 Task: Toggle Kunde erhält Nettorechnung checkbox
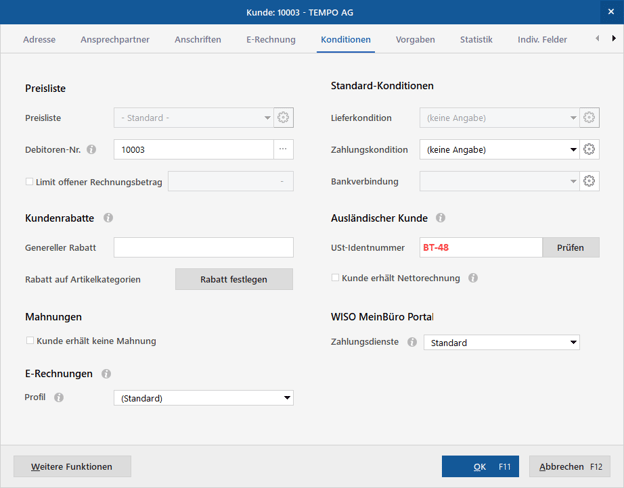(336, 278)
